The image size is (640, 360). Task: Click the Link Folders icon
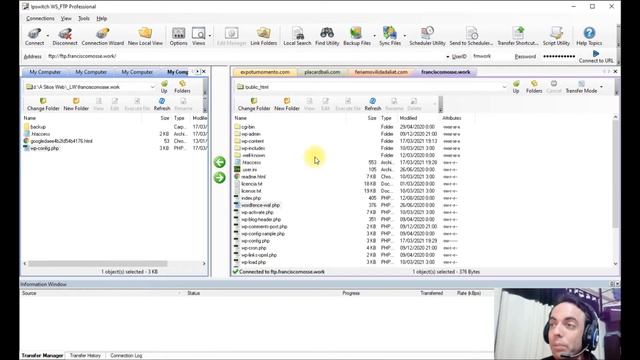coord(263,36)
